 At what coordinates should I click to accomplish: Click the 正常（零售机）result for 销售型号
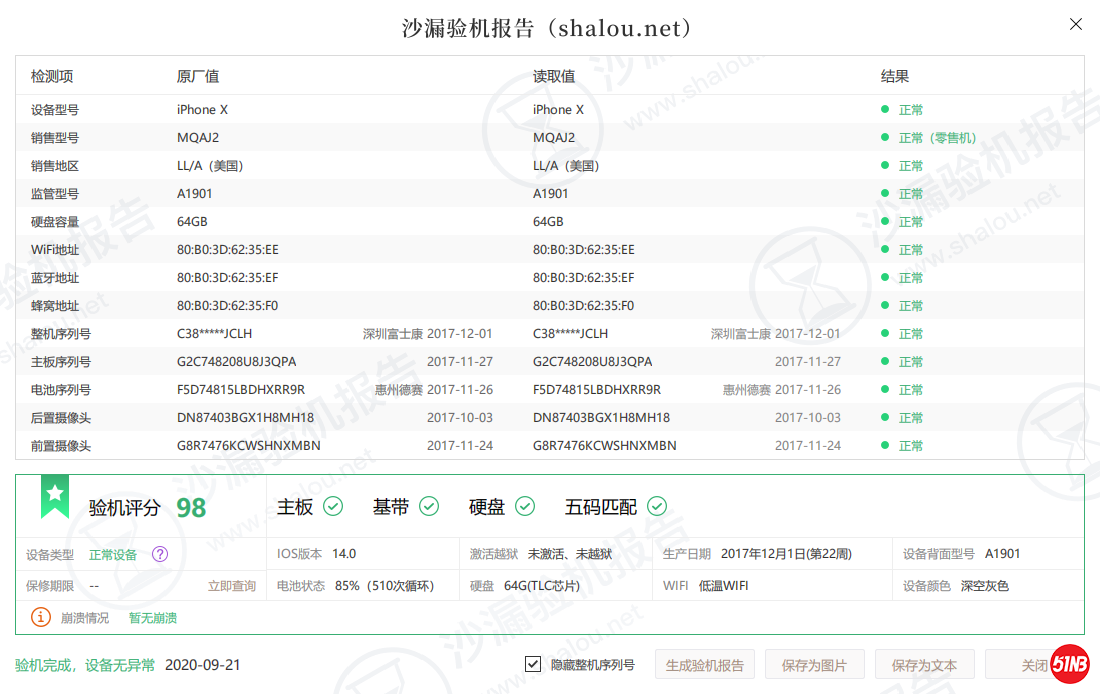(x=937, y=138)
